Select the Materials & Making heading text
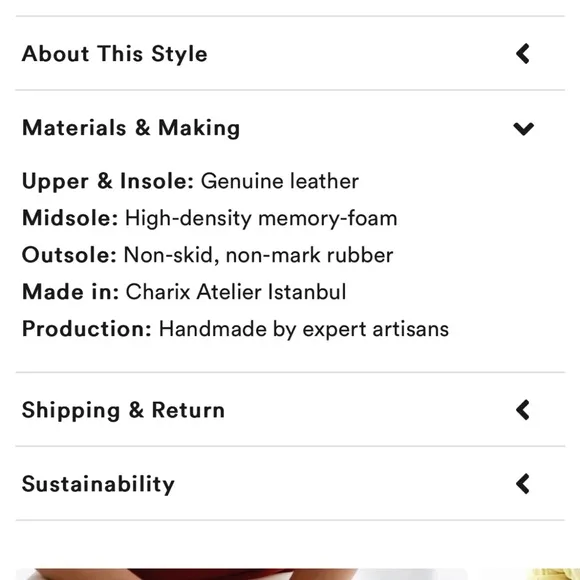 tap(131, 128)
